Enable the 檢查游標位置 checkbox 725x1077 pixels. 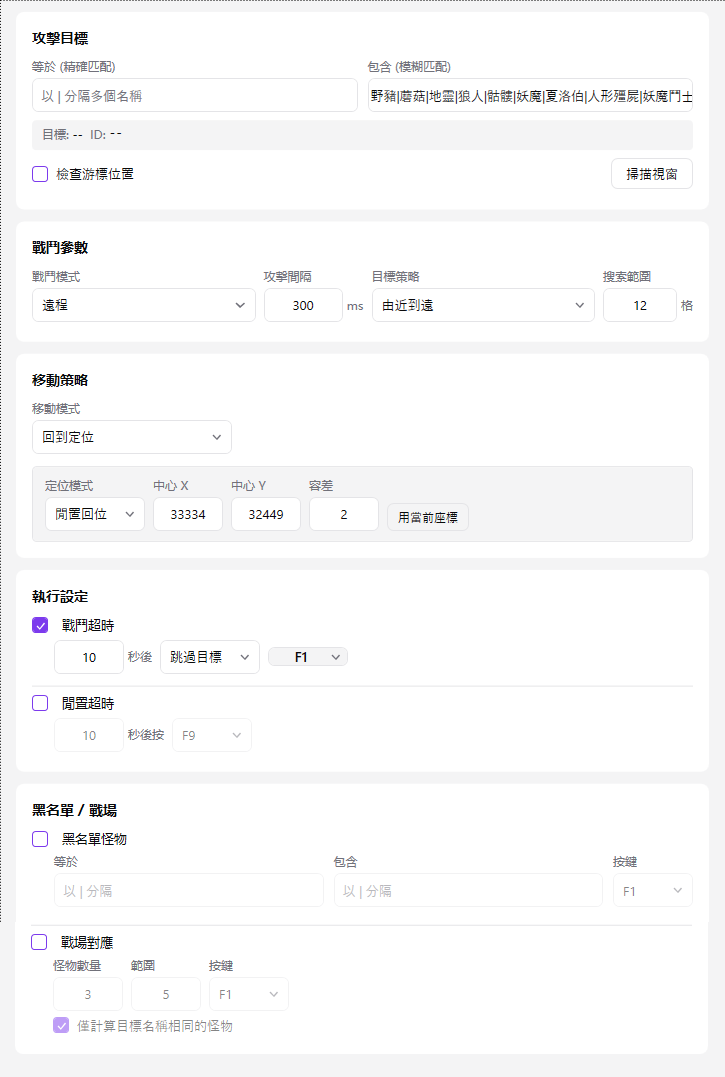(x=40, y=173)
